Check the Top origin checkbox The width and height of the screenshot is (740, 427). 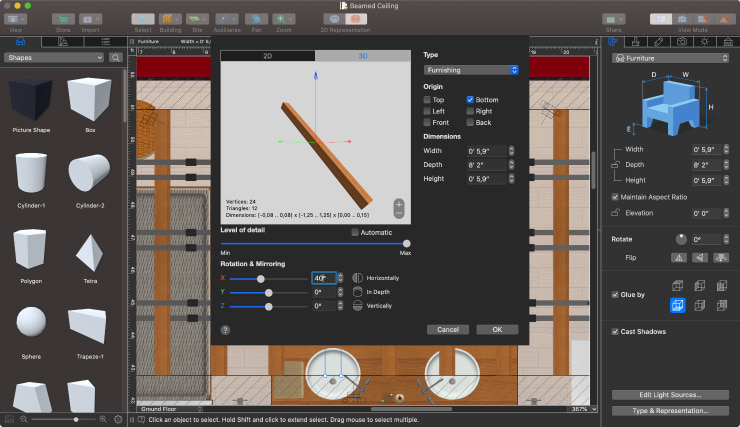pos(427,100)
